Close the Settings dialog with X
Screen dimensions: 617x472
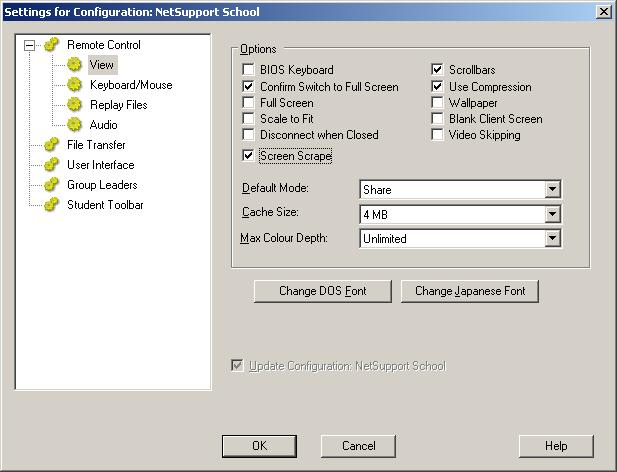604,12
